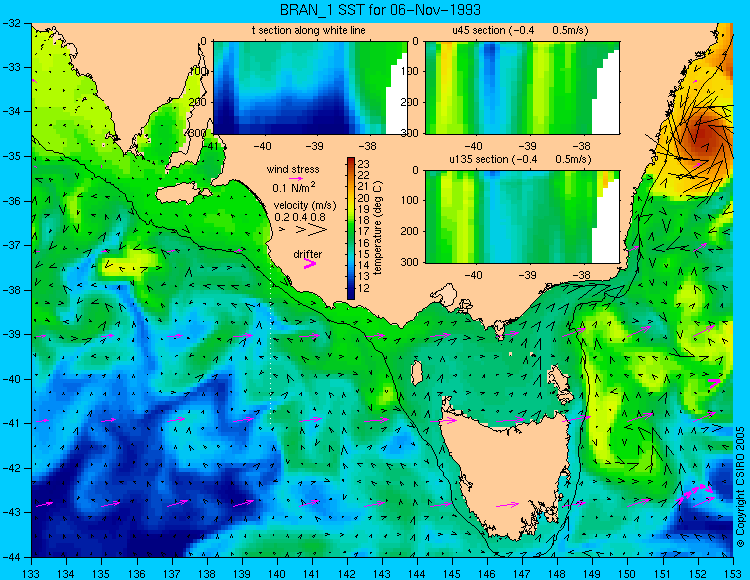This screenshot has height=580, width=750.
Task: Click the main latitude axis label -42
Action: point(11,468)
